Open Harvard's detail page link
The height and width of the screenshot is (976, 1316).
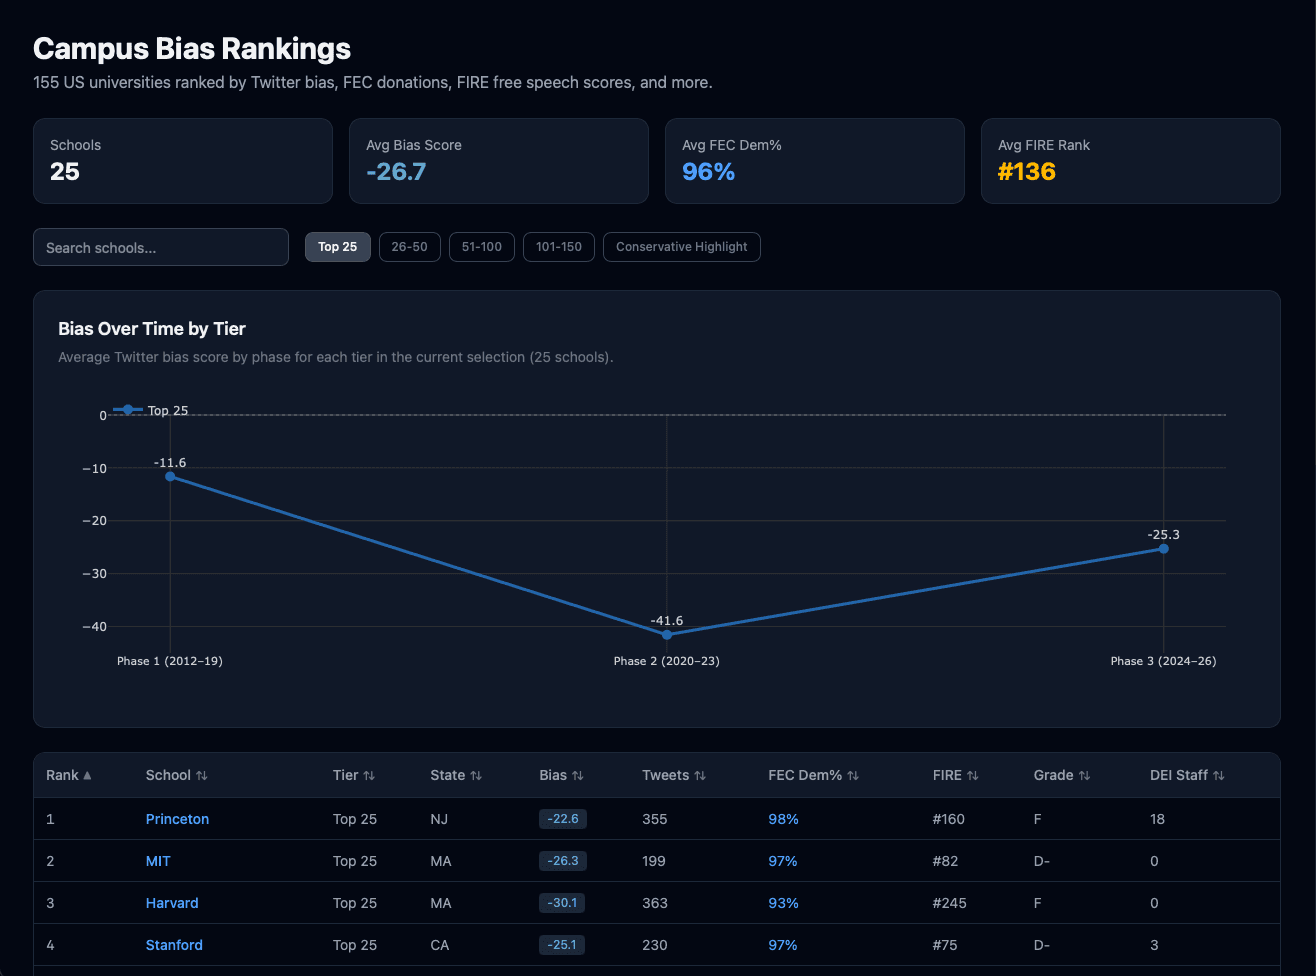tap(172, 903)
